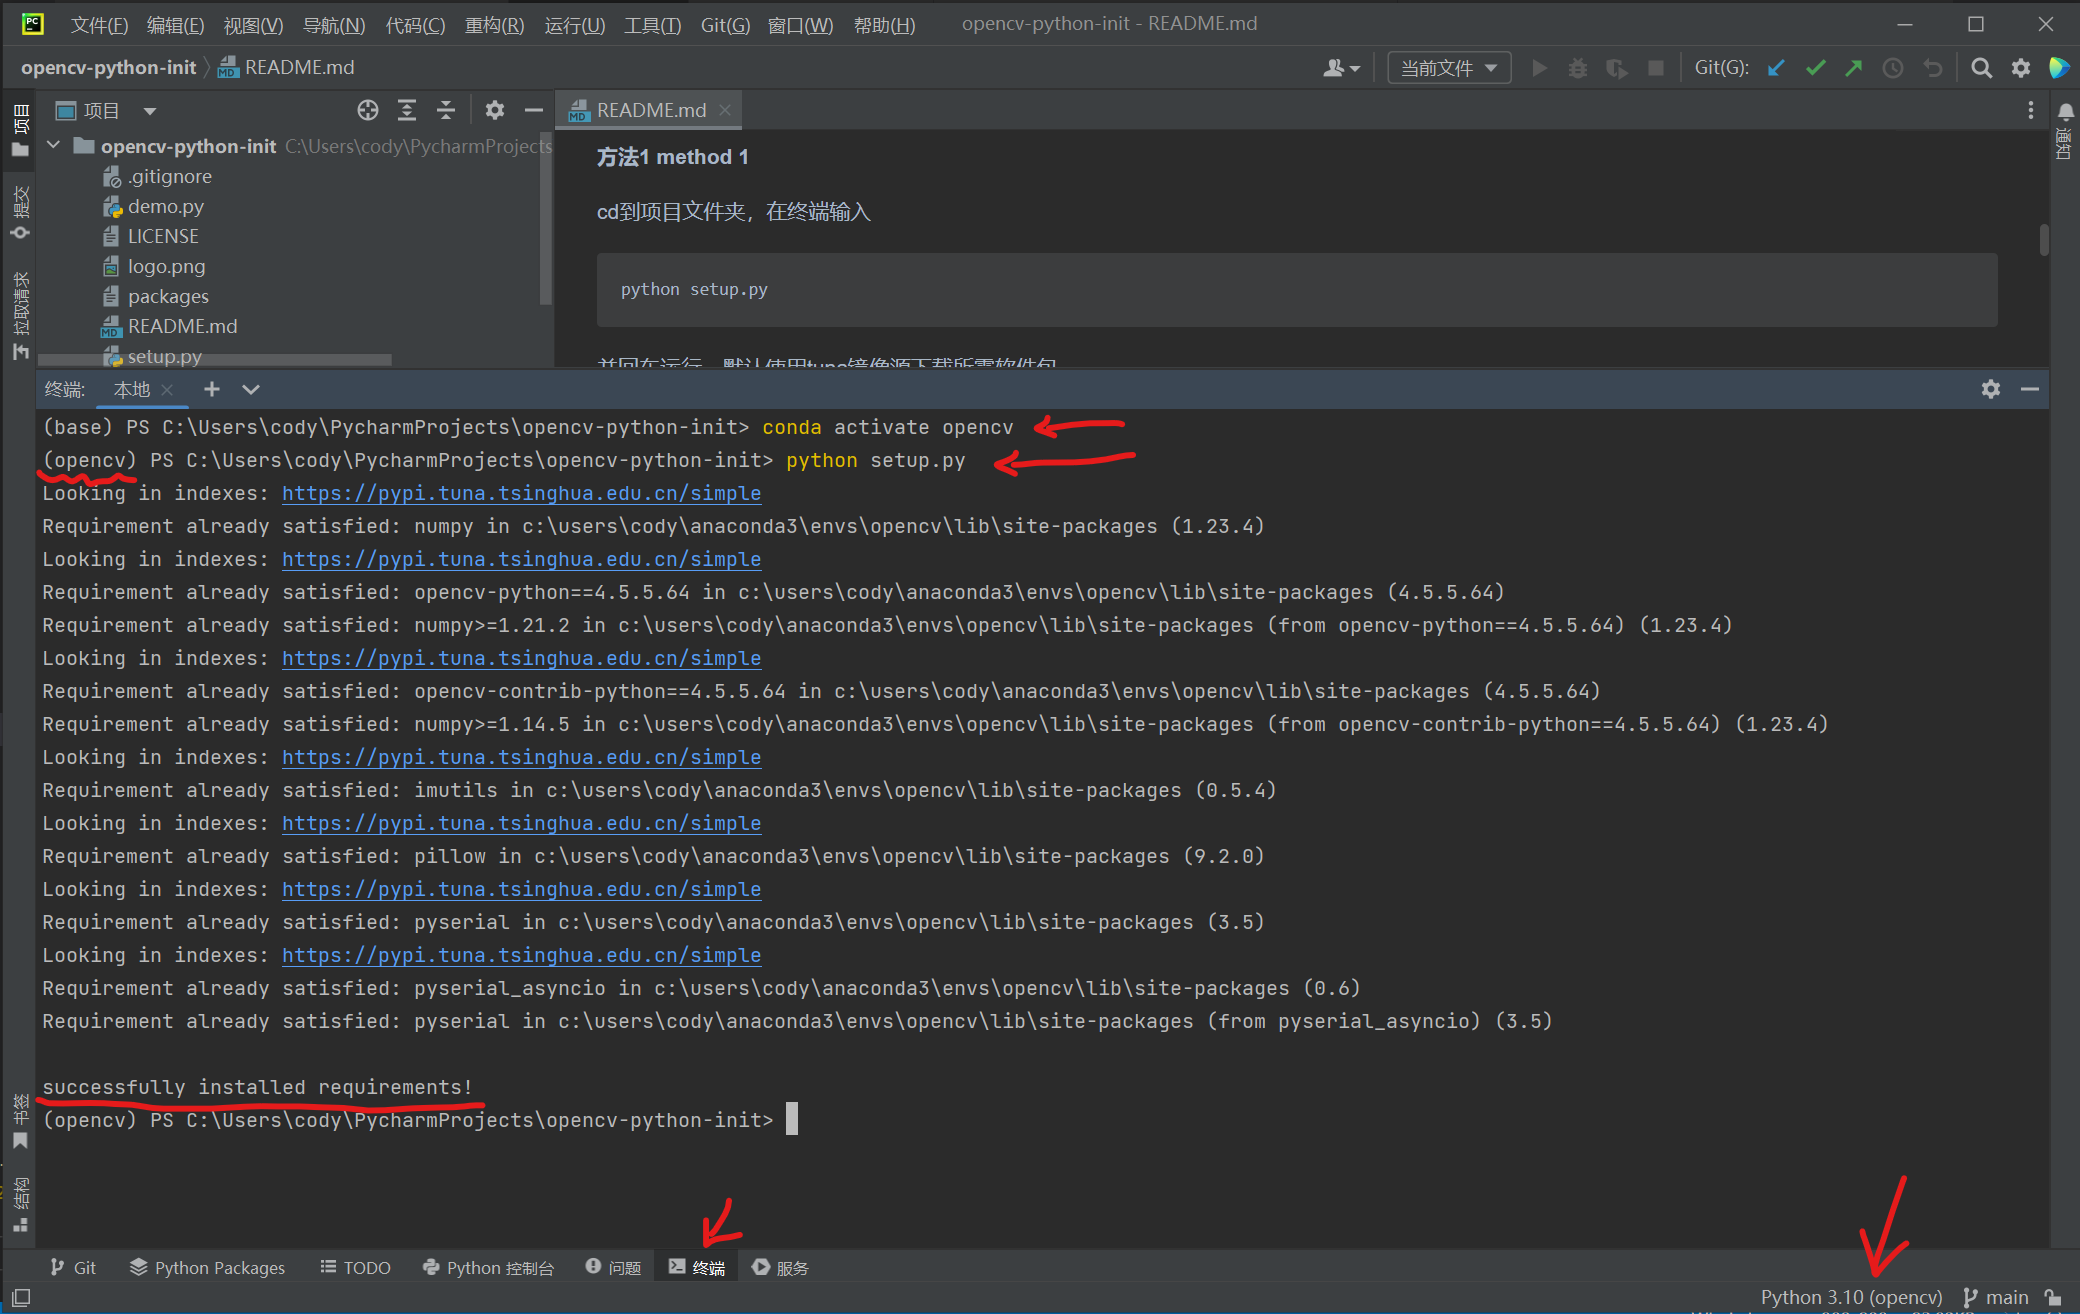Click the Python 3.10 (opencv) interpreter status

(x=1851, y=1297)
